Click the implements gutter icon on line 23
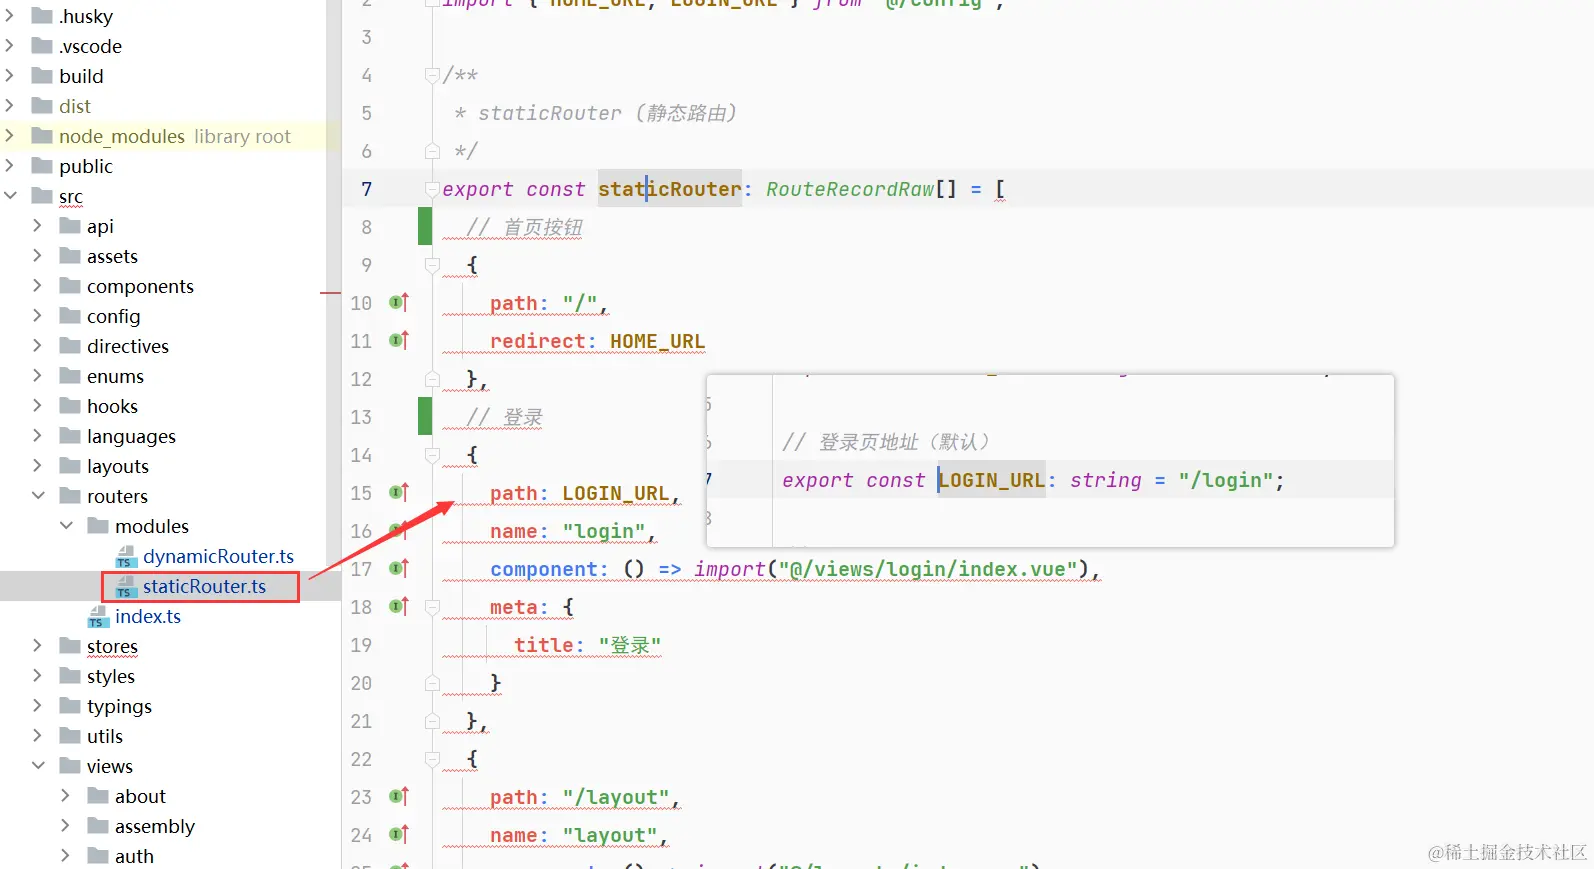Viewport: 1594px width, 869px height. 399,796
